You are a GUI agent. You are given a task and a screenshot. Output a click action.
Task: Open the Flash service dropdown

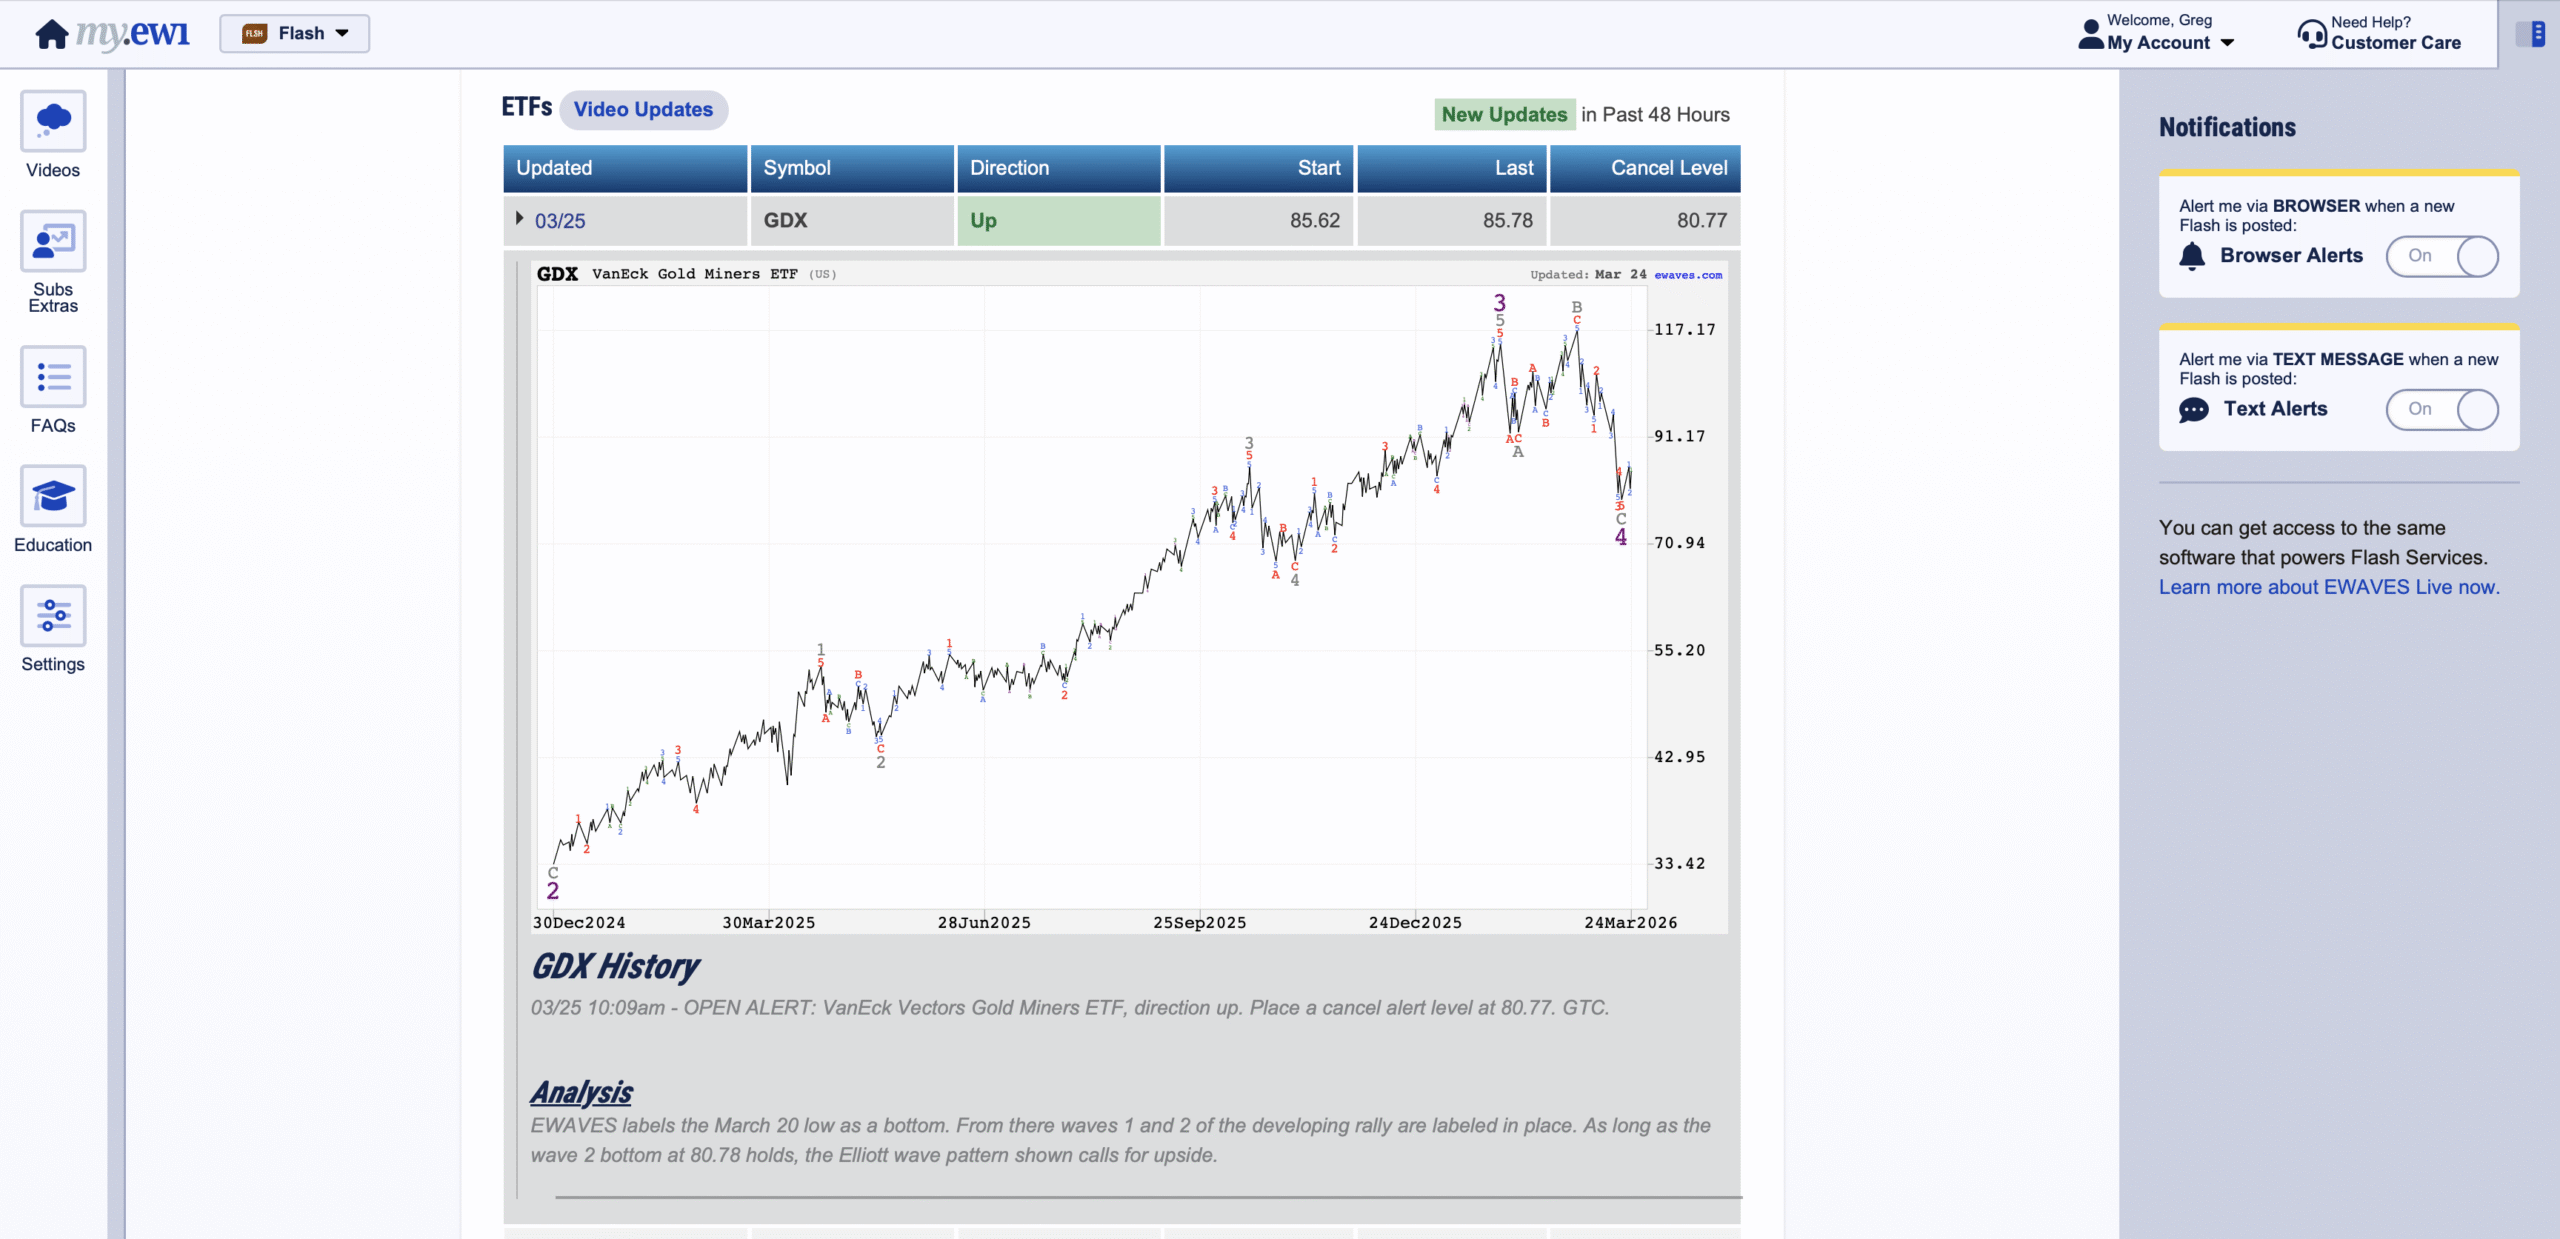[x=294, y=33]
